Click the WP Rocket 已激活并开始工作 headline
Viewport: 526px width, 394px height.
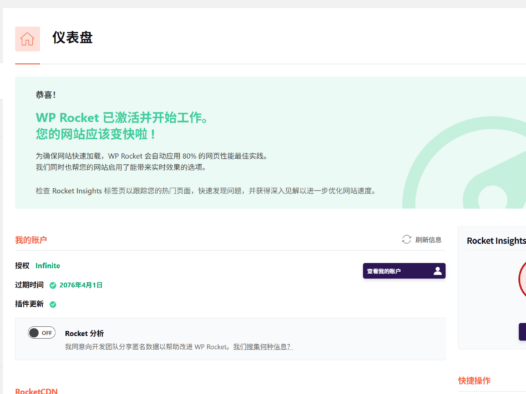(122, 118)
